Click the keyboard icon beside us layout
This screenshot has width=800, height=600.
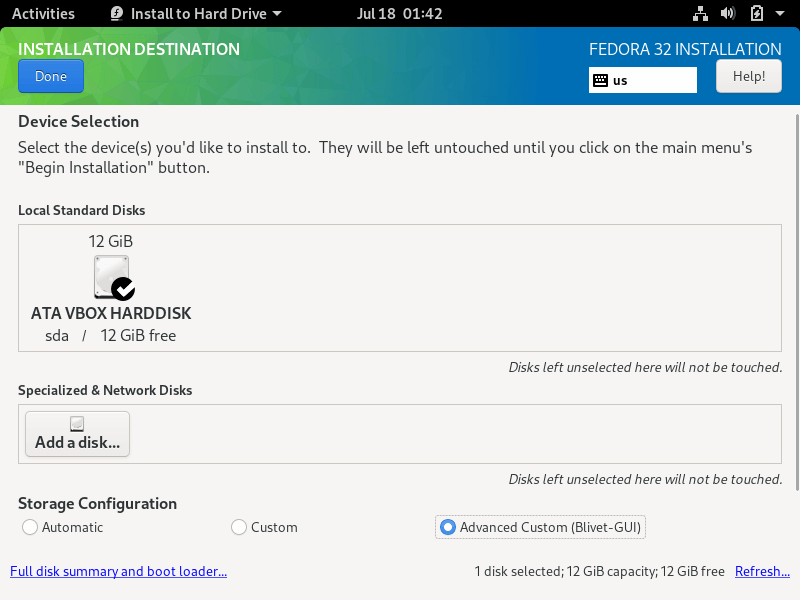coord(601,80)
